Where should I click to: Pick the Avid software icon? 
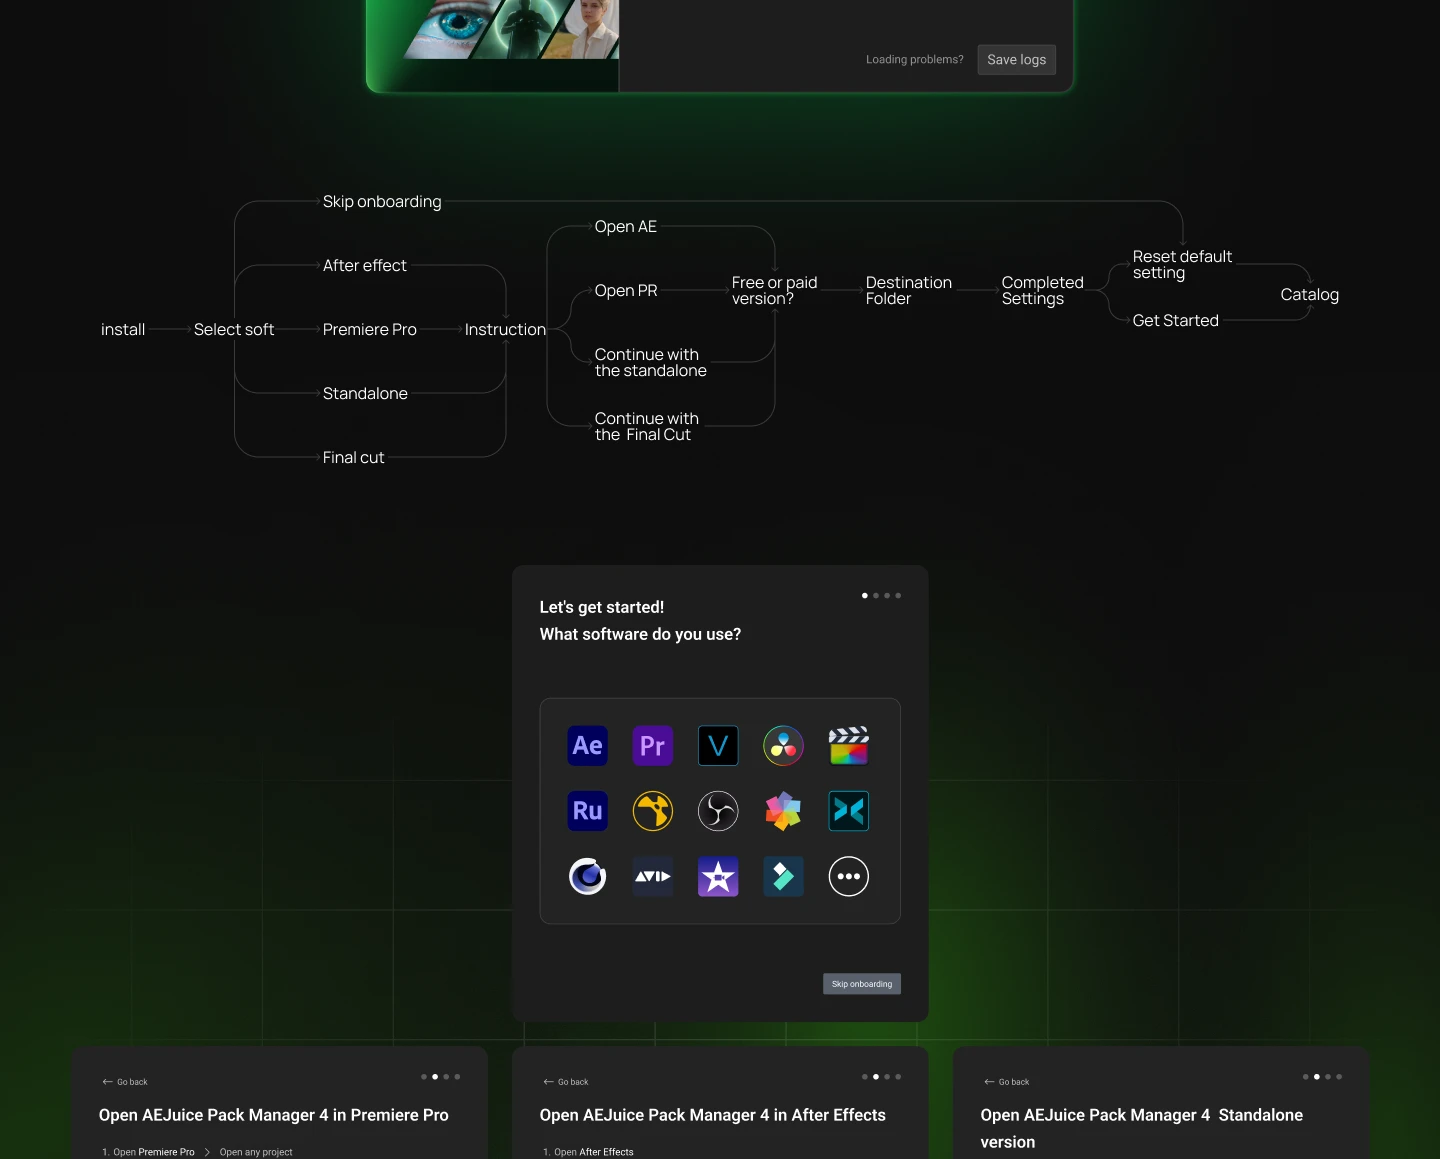[653, 877]
